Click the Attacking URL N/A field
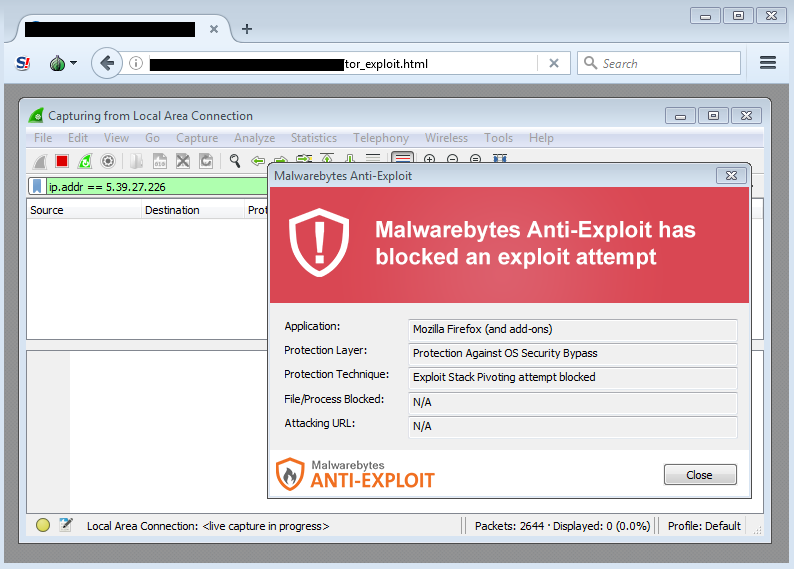Image resolution: width=794 pixels, height=569 pixels. (572, 426)
